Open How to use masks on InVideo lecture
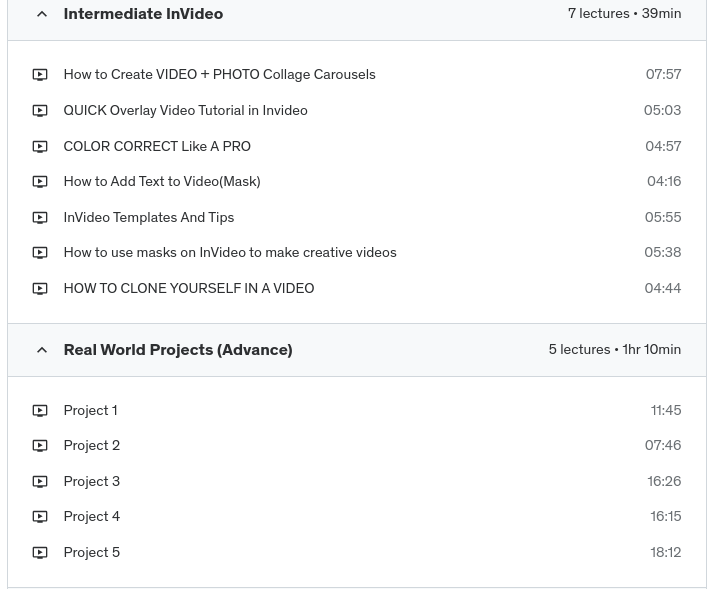The height and width of the screenshot is (589, 716). (x=229, y=253)
